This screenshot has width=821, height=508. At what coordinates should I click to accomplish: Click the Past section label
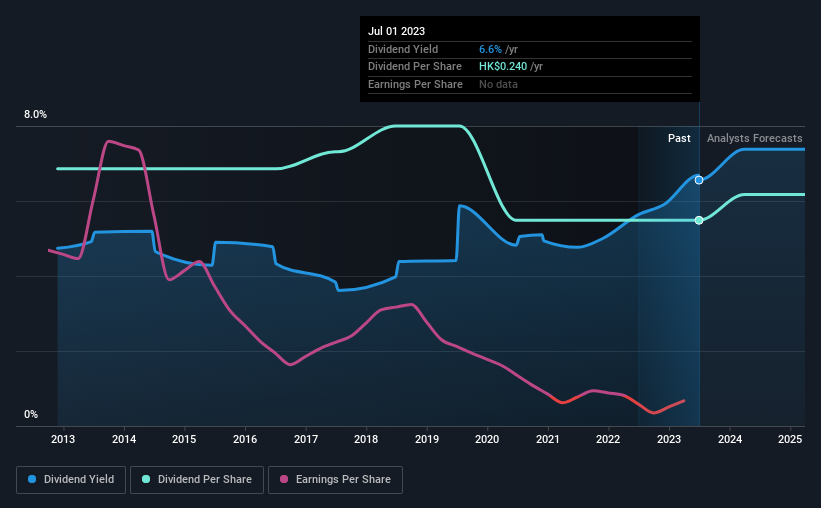click(x=679, y=138)
